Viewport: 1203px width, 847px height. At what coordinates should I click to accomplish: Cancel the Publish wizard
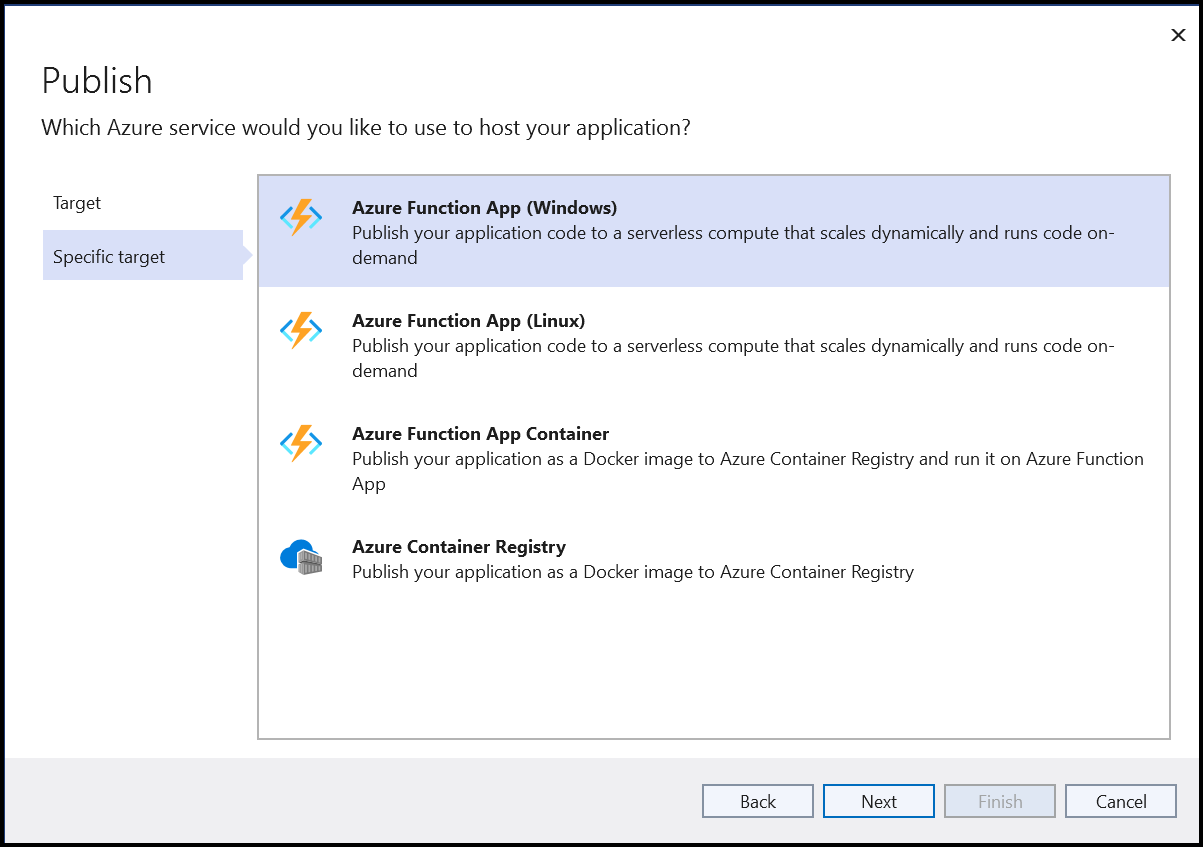[1120, 800]
